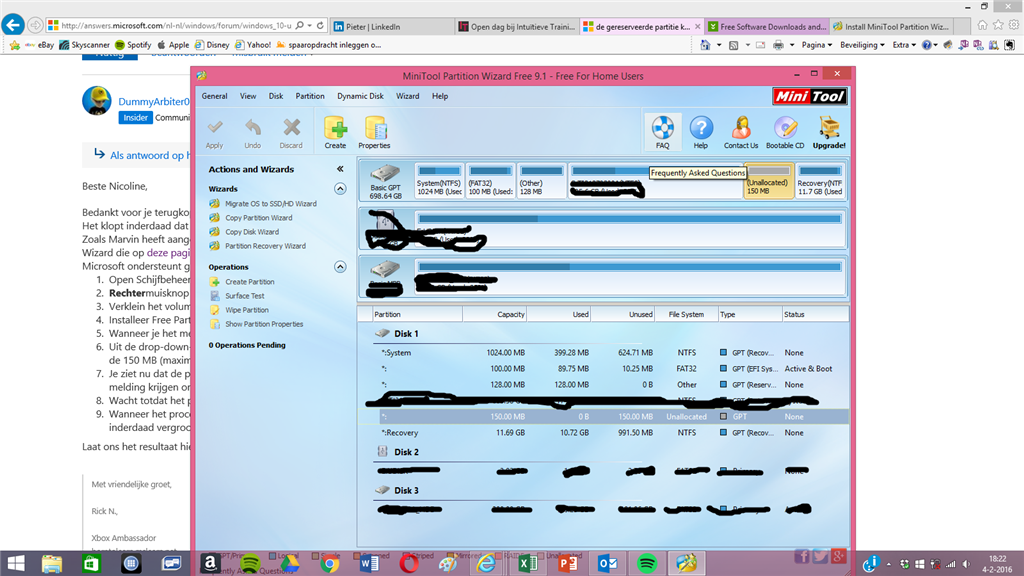
Task: Click the Create partition toolbar icon
Action: pyautogui.click(x=335, y=133)
